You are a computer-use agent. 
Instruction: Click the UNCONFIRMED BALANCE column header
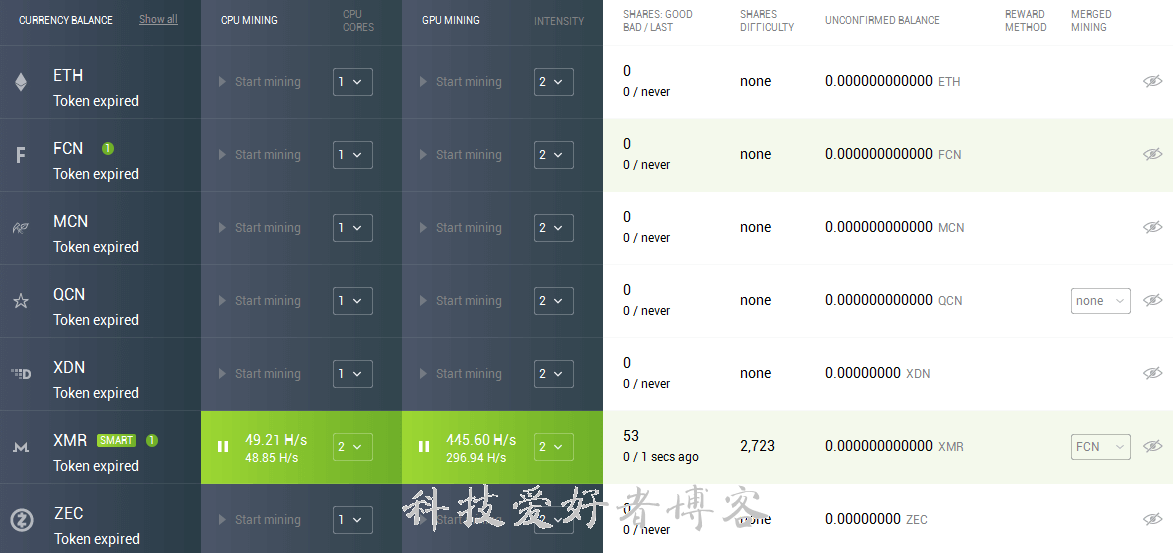882,20
